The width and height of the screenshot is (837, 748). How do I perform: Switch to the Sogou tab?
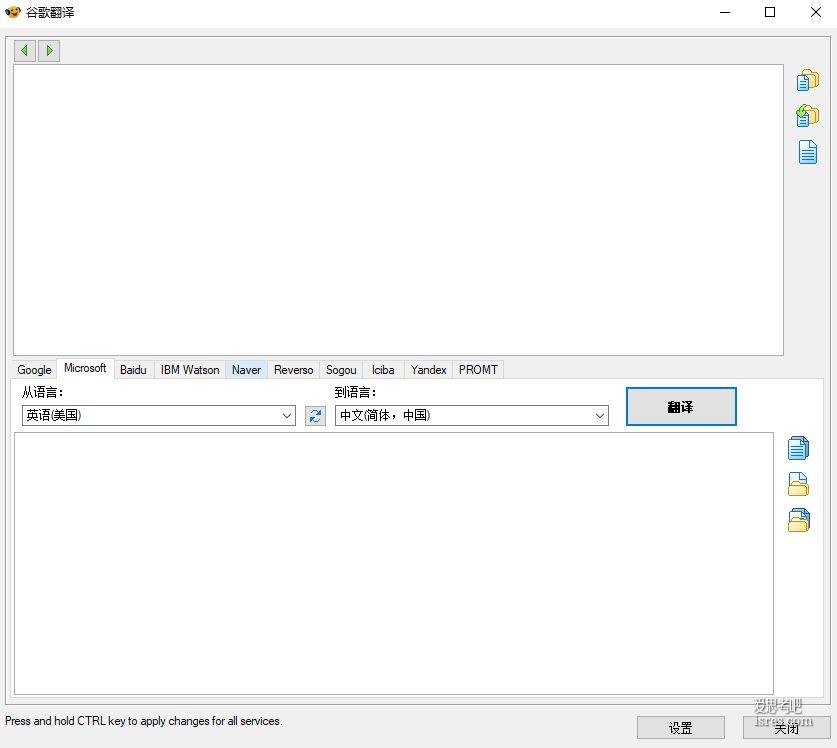[341, 369]
